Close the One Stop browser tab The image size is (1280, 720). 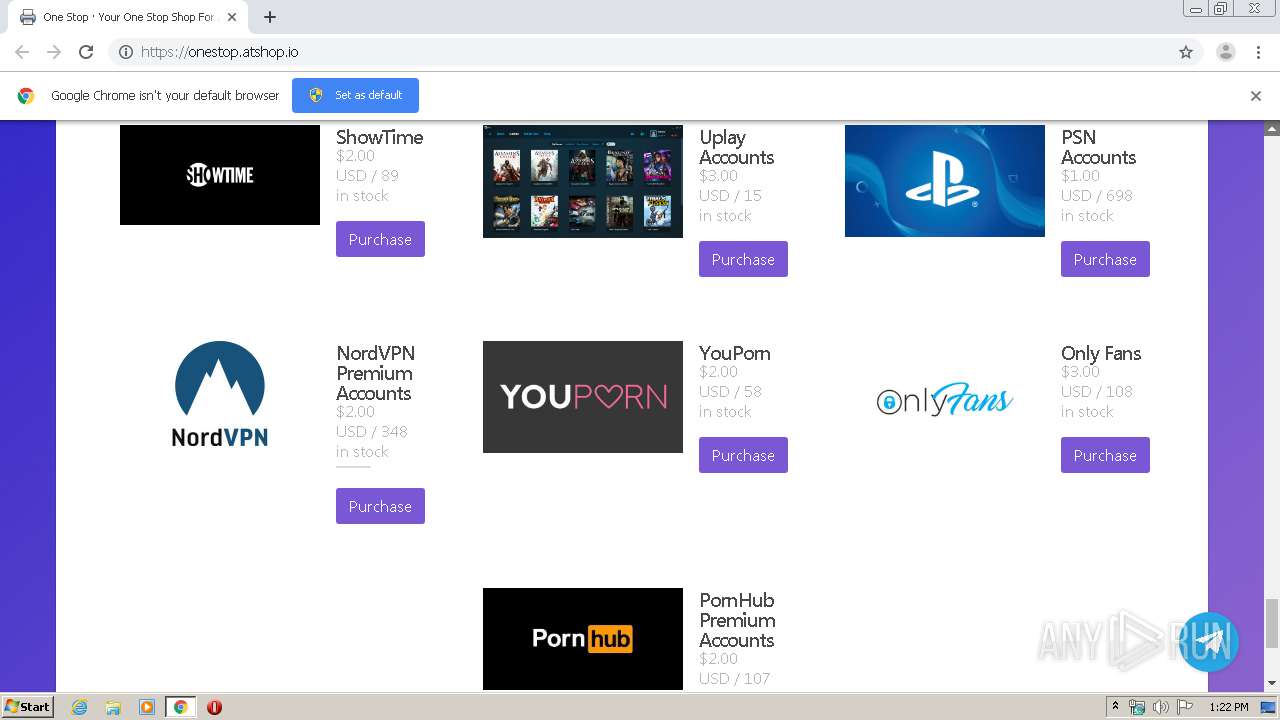(x=232, y=17)
